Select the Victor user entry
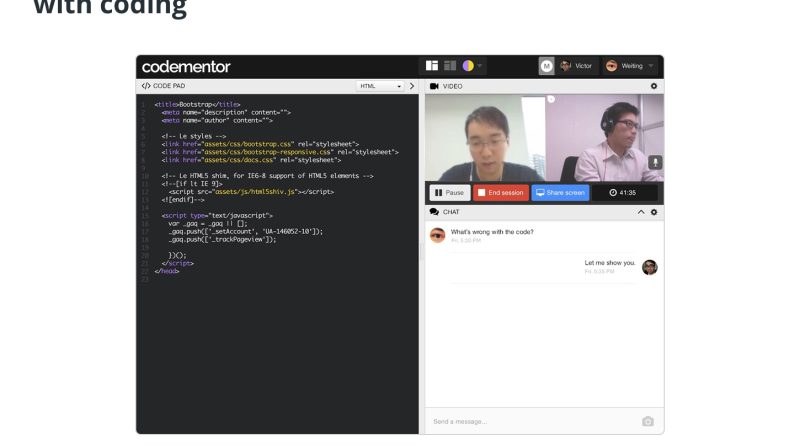This screenshot has height=445, width=800. tap(576, 66)
